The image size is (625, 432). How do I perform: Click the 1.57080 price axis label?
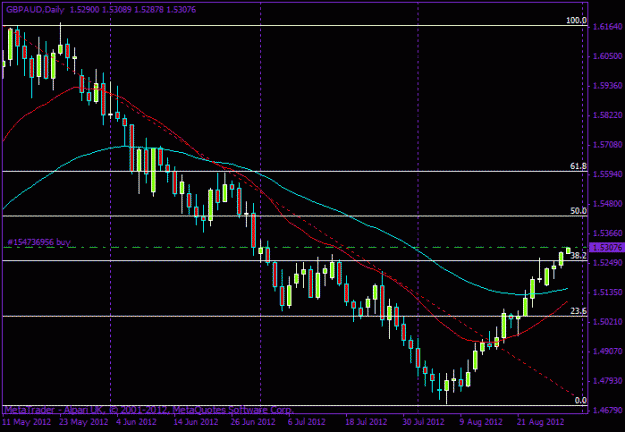(607, 145)
